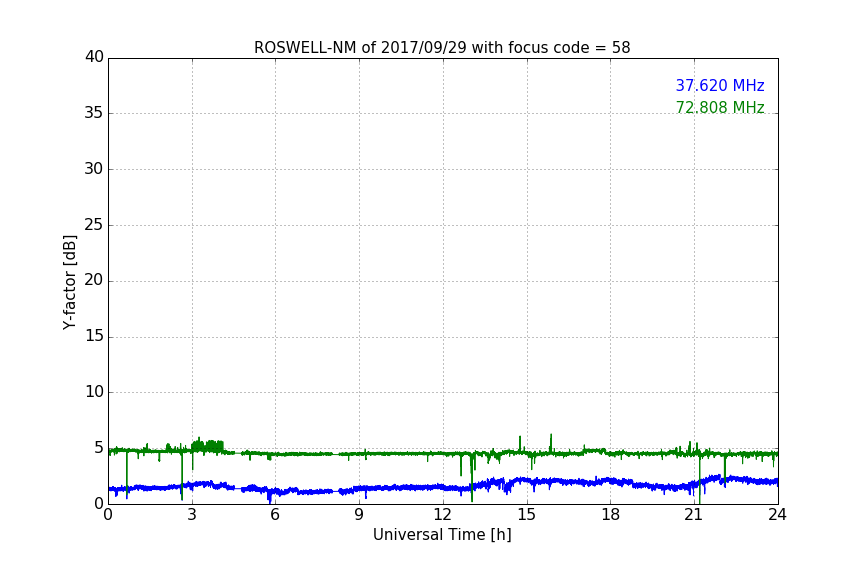The height and width of the screenshot is (576, 864).
Task: Click the 'Y-factor [dB]' axis label
Action: (69, 282)
